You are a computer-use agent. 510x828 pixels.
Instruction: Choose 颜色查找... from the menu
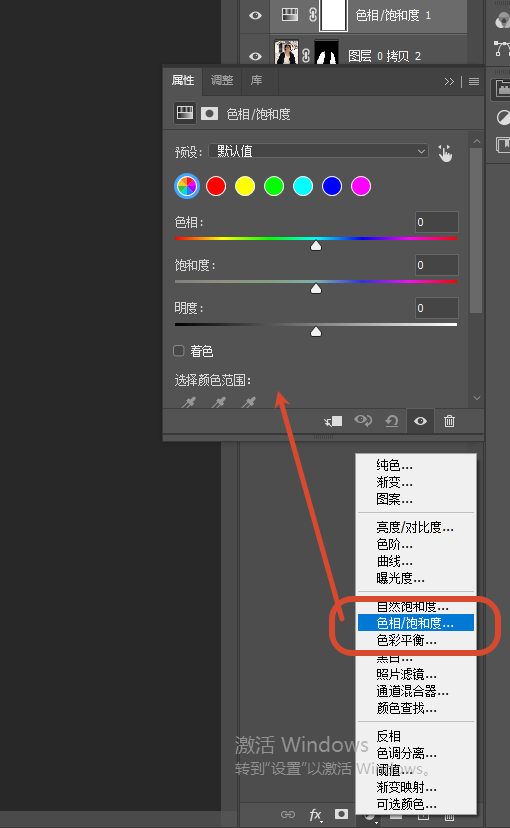coord(407,708)
